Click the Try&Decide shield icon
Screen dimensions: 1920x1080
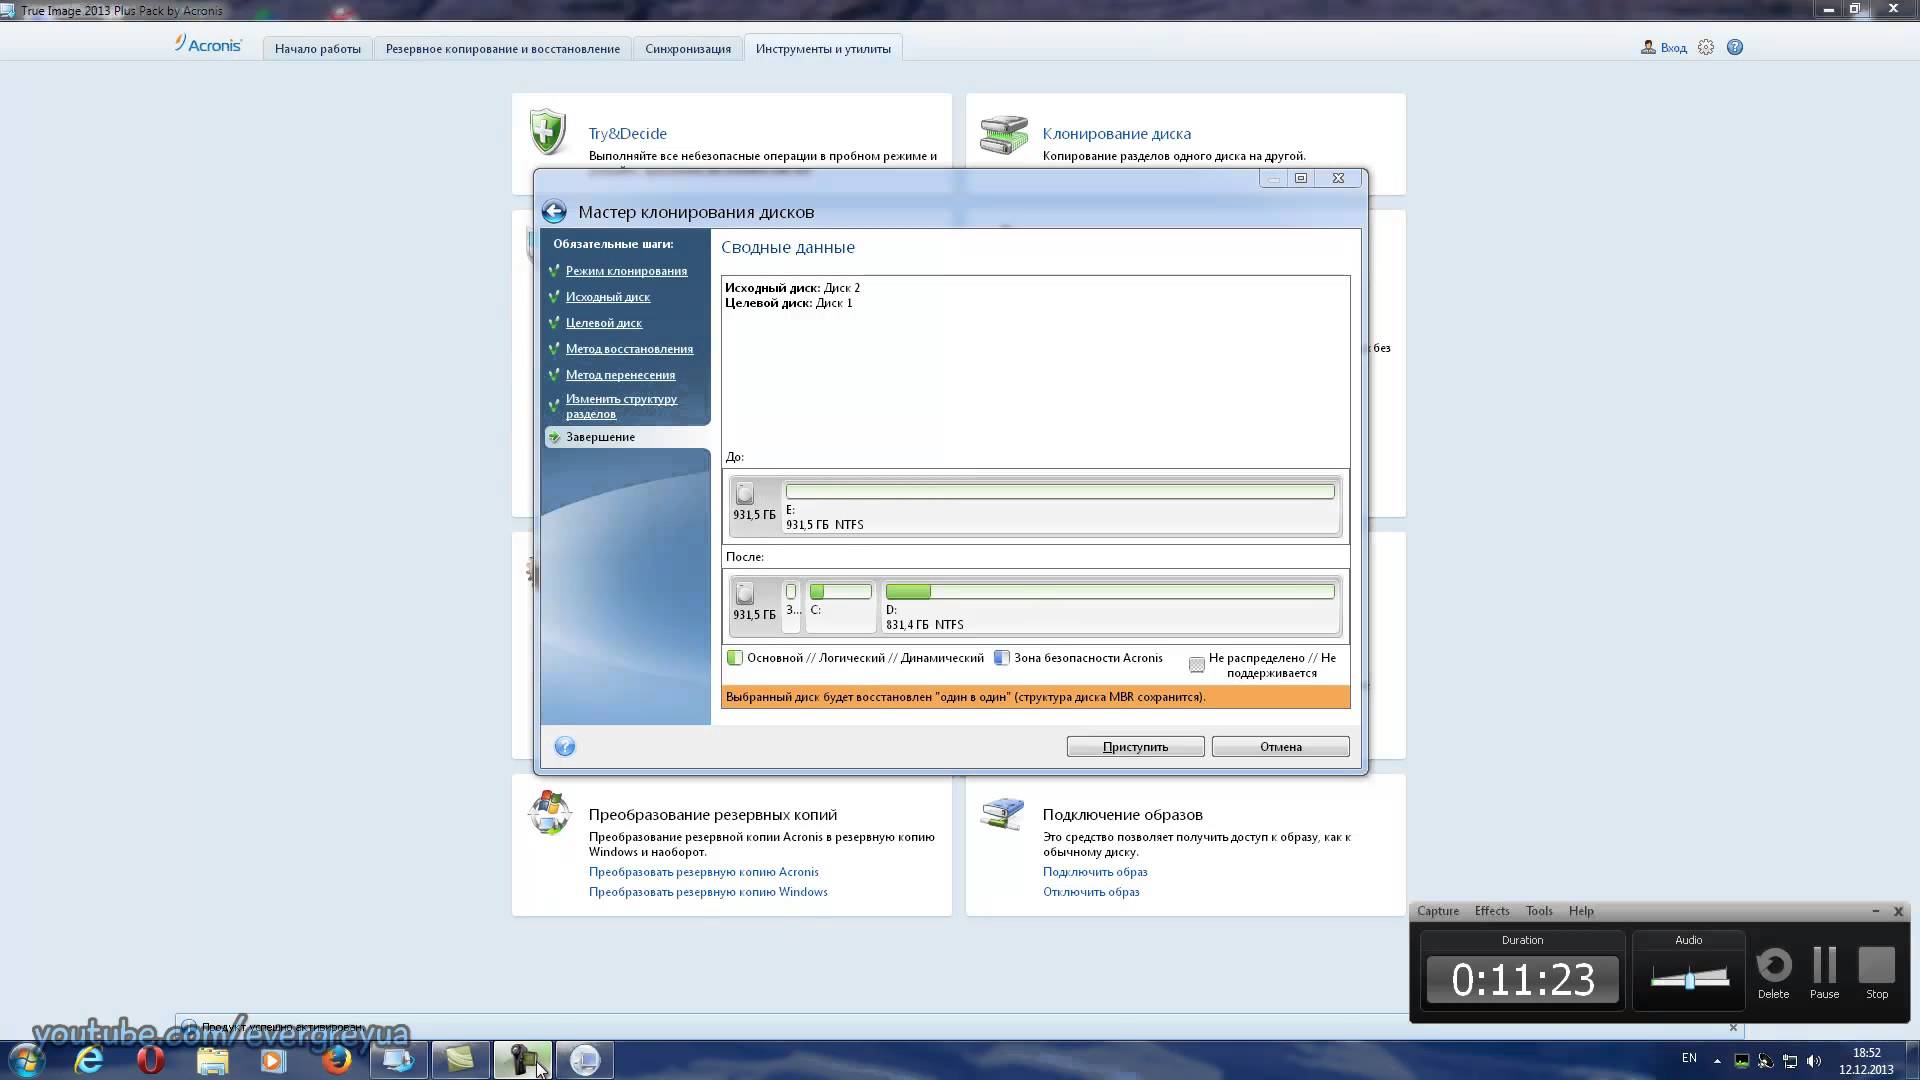[548, 131]
